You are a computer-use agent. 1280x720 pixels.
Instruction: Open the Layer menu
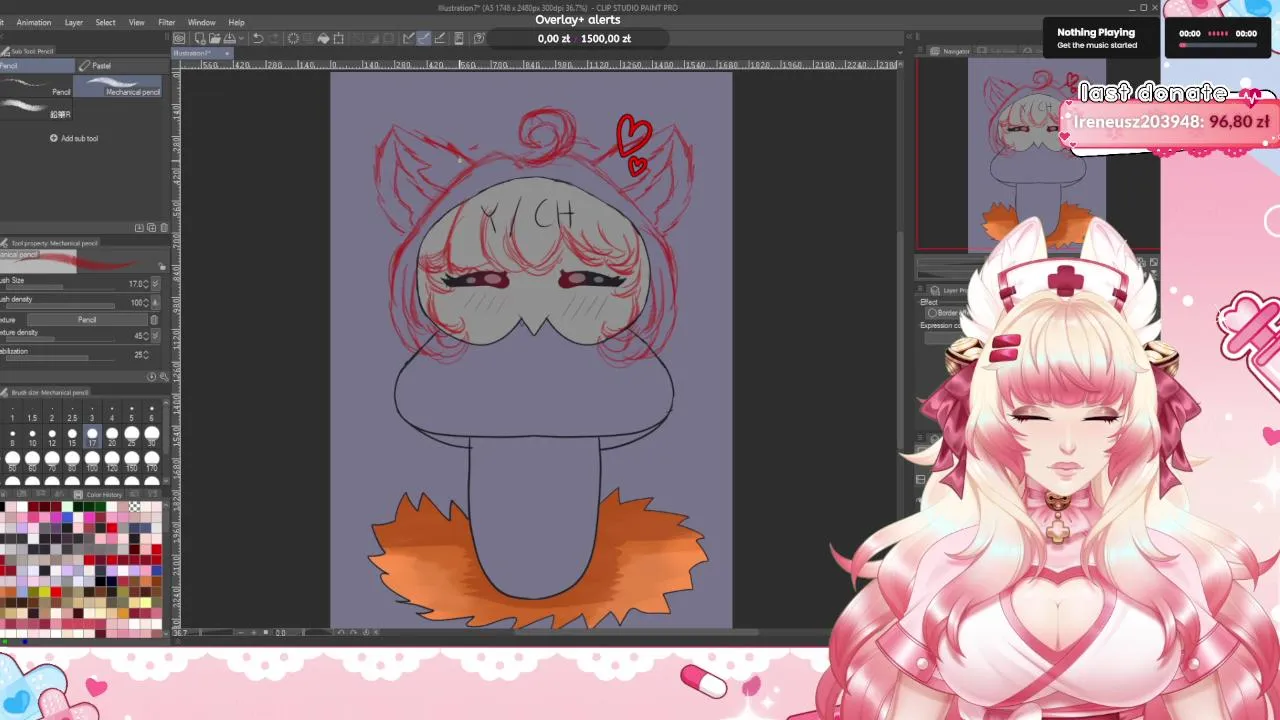(74, 22)
